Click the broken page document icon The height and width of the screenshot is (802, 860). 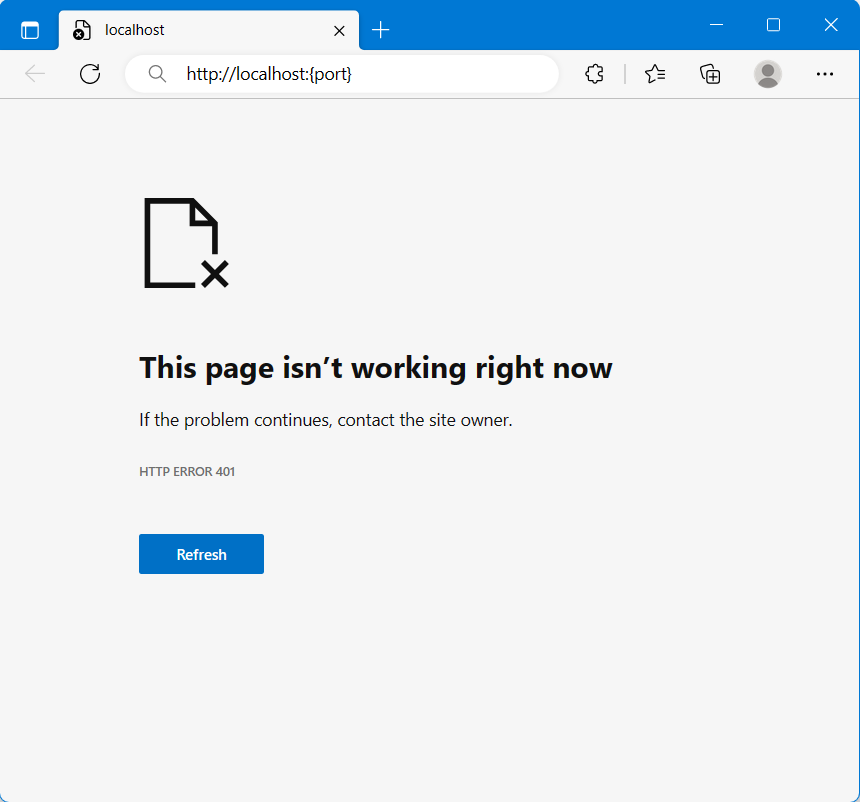point(185,243)
